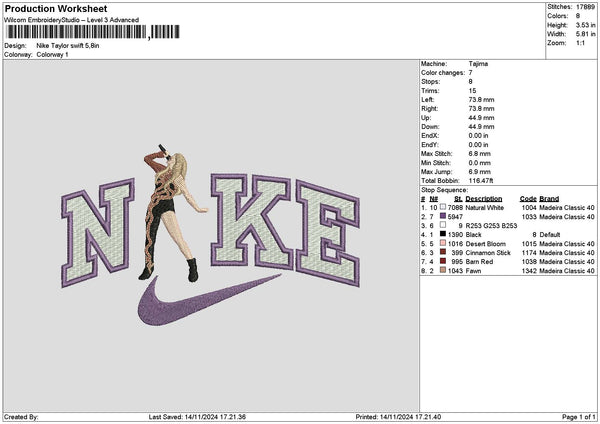The width and height of the screenshot is (600, 424).
Task: Click the barcode in the header
Action: [x=93, y=32]
